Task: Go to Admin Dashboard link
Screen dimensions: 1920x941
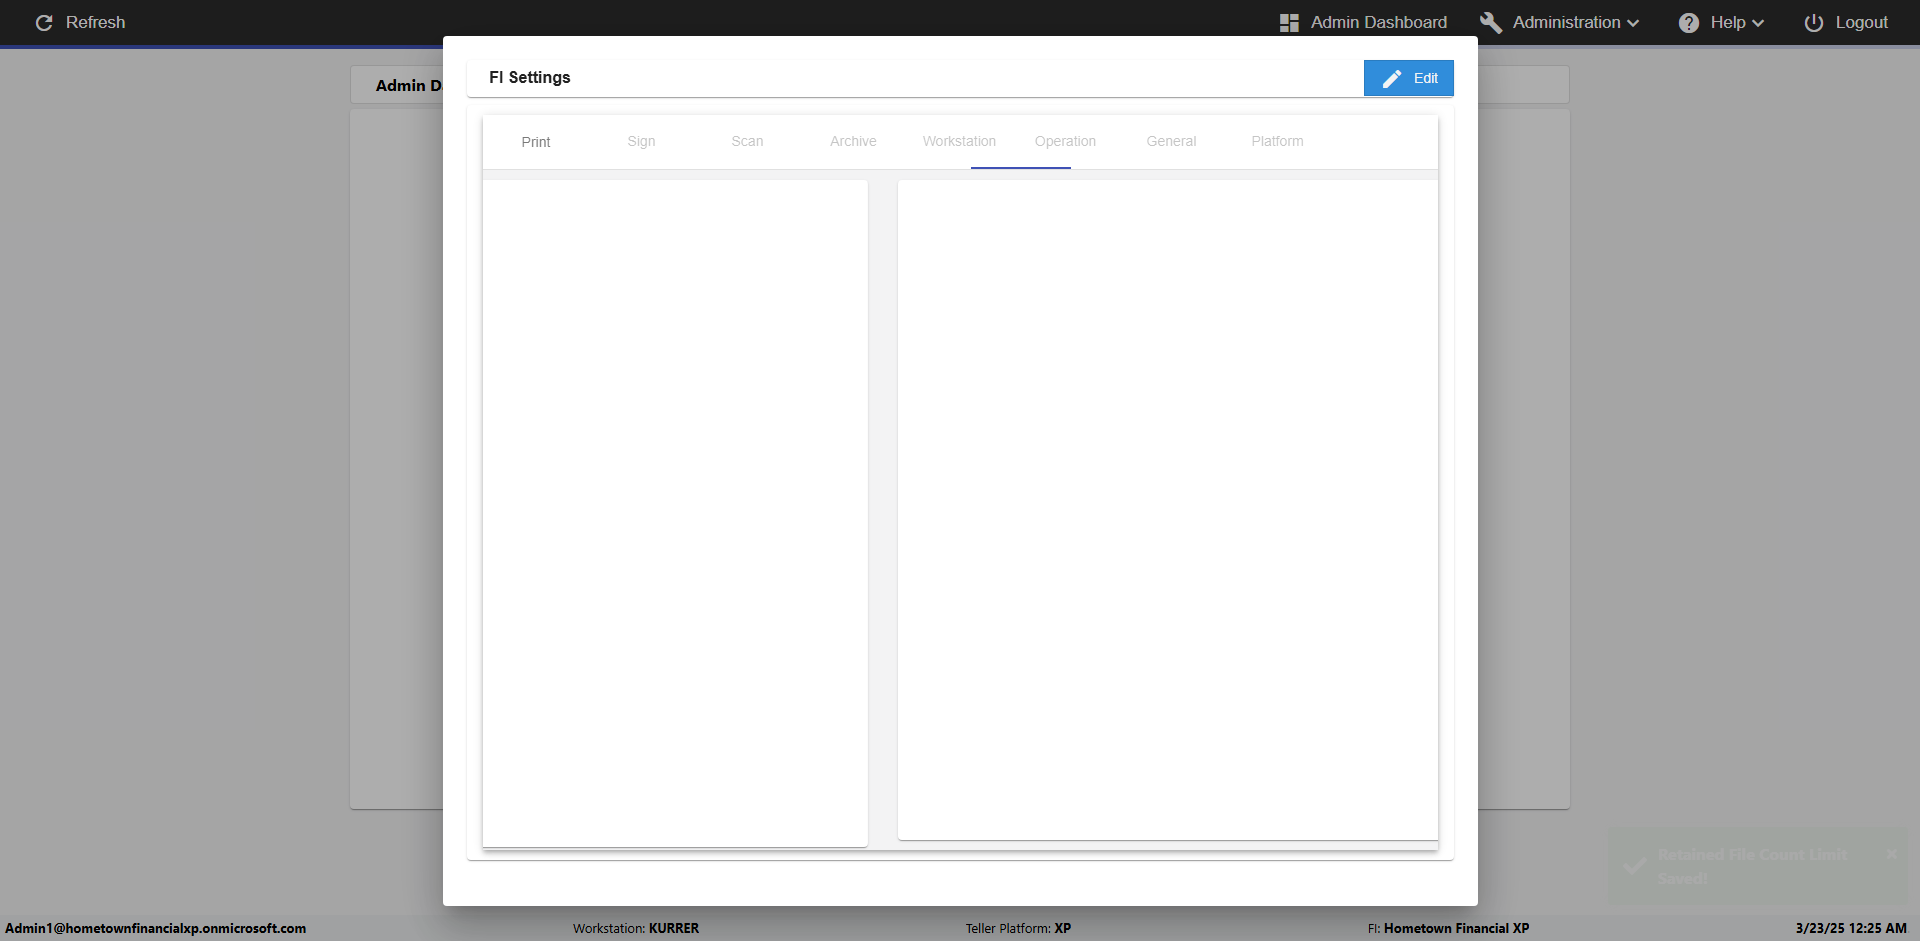Action: (1378, 22)
